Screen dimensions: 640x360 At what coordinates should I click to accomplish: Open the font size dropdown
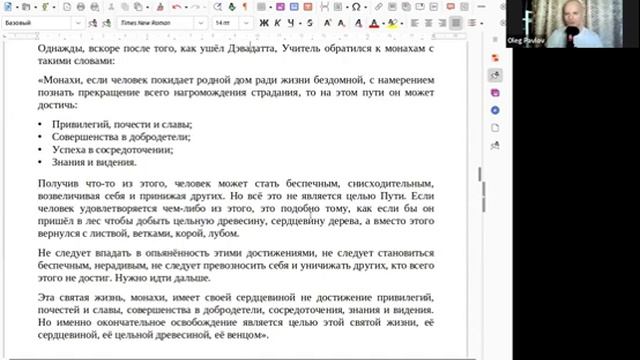coord(246,23)
